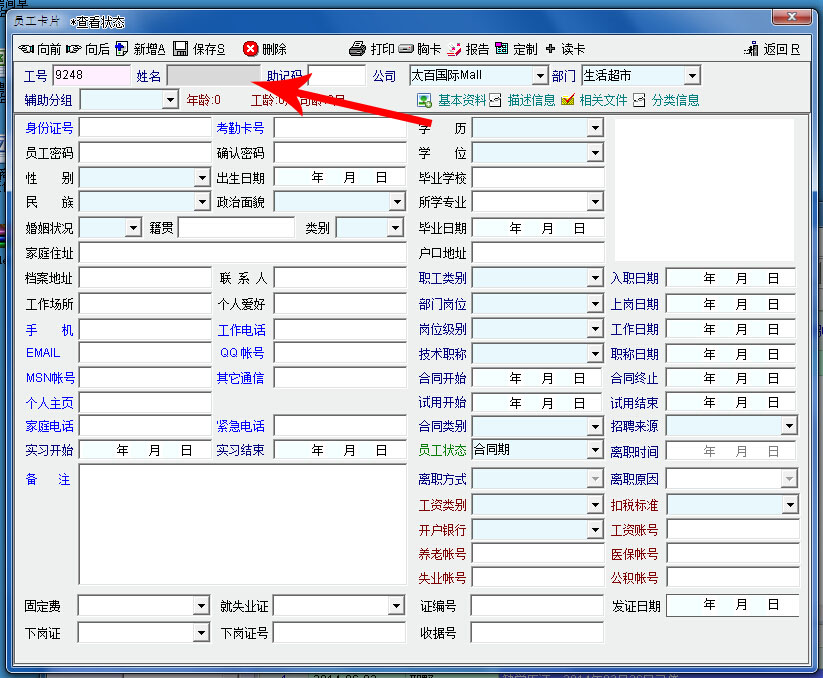Click the 读卡 (read card) toolbar button
This screenshot has width=823, height=678.
coord(551,49)
